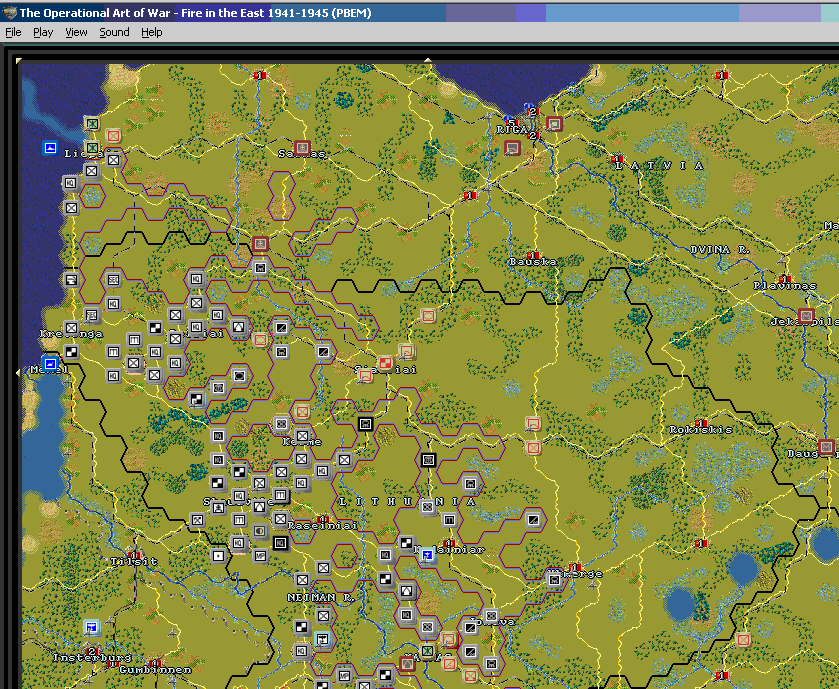Click the Insterburg town label
The width and height of the screenshot is (839, 689).
[92, 657]
